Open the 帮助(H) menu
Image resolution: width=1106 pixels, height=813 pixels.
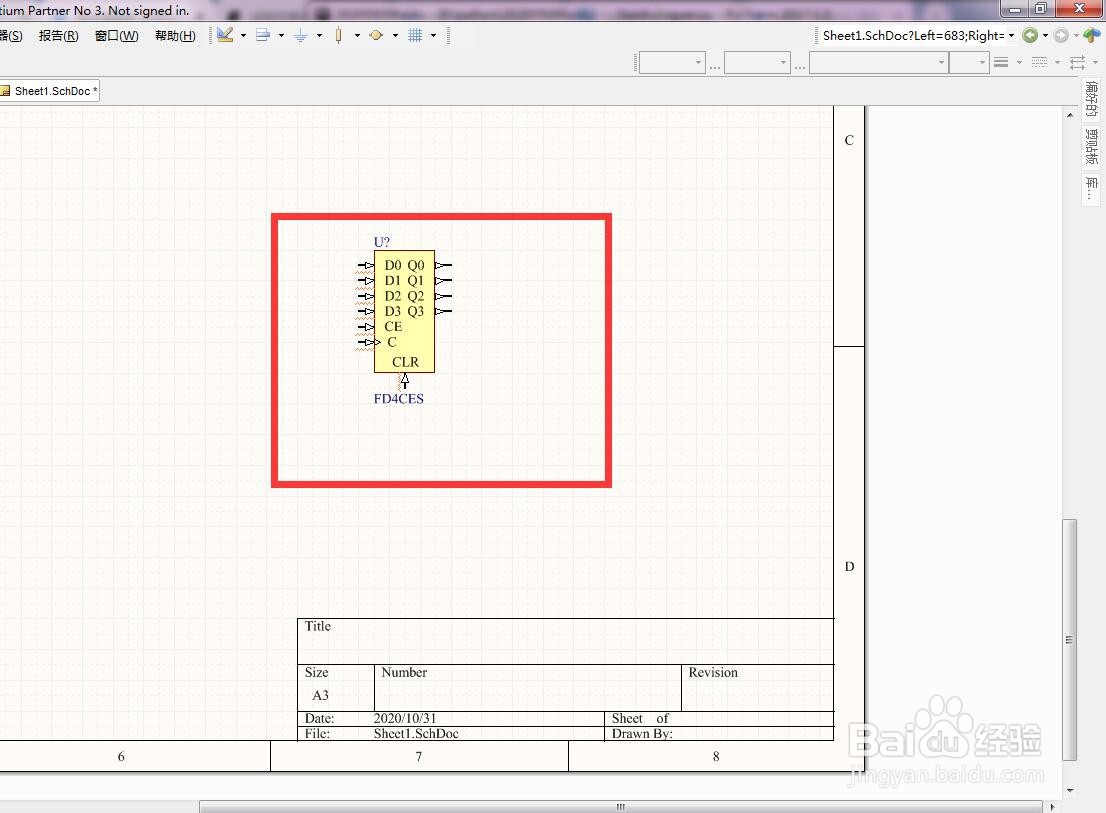[175, 36]
